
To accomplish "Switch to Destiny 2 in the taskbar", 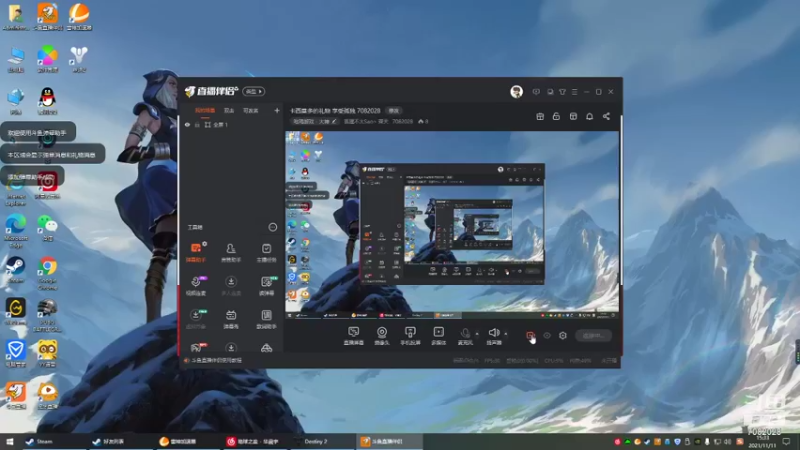I will [323, 441].
